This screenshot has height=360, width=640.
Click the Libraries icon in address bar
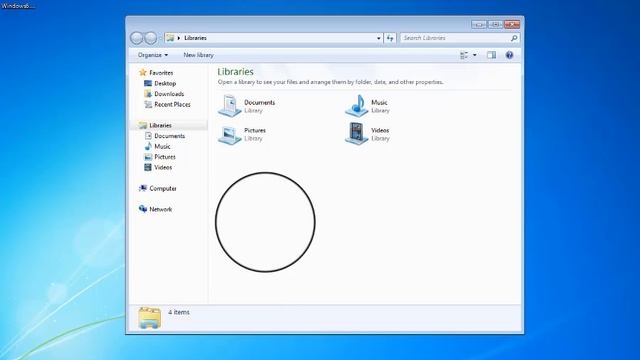[x=171, y=38]
